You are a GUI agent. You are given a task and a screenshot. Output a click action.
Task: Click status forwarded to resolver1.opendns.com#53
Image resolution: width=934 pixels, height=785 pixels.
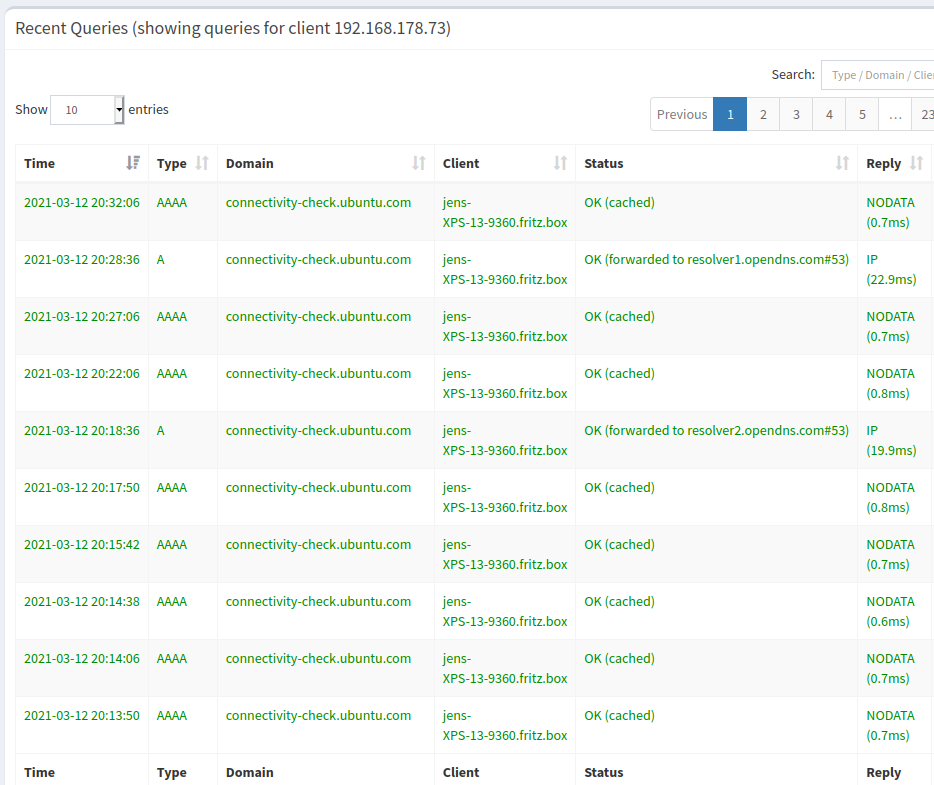click(x=717, y=260)
